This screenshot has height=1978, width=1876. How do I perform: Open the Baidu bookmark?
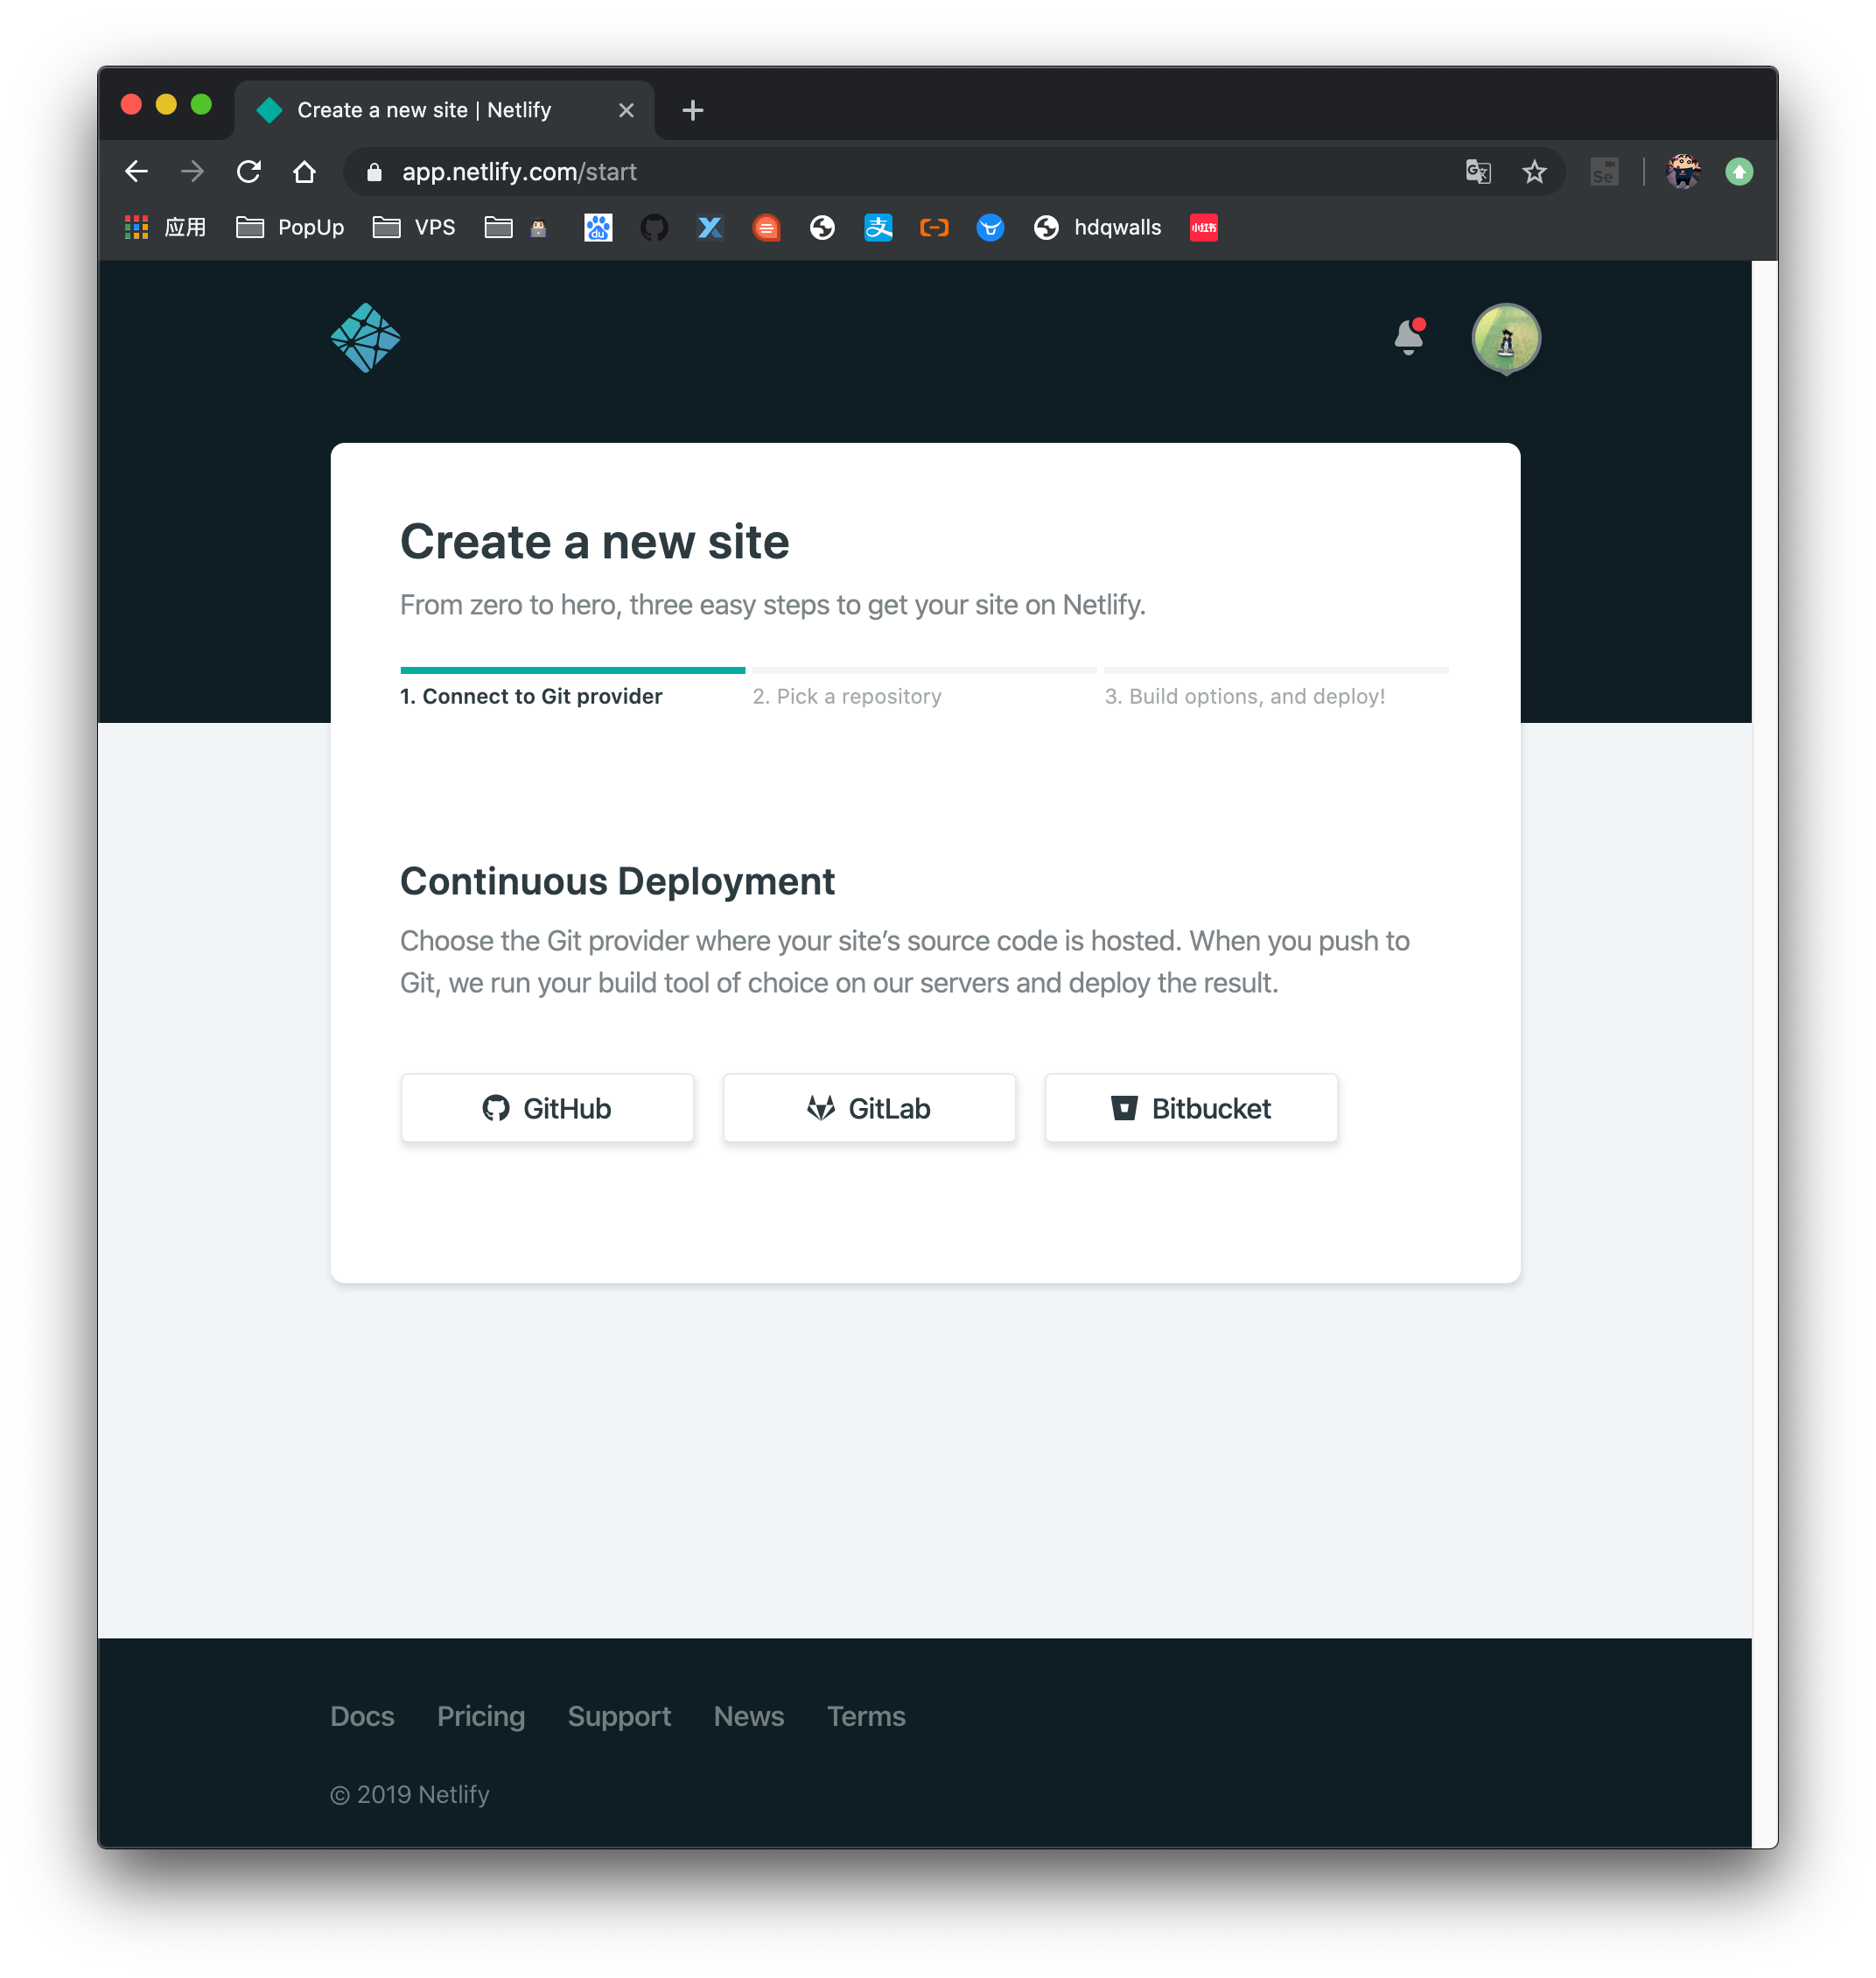coord(598,228)
